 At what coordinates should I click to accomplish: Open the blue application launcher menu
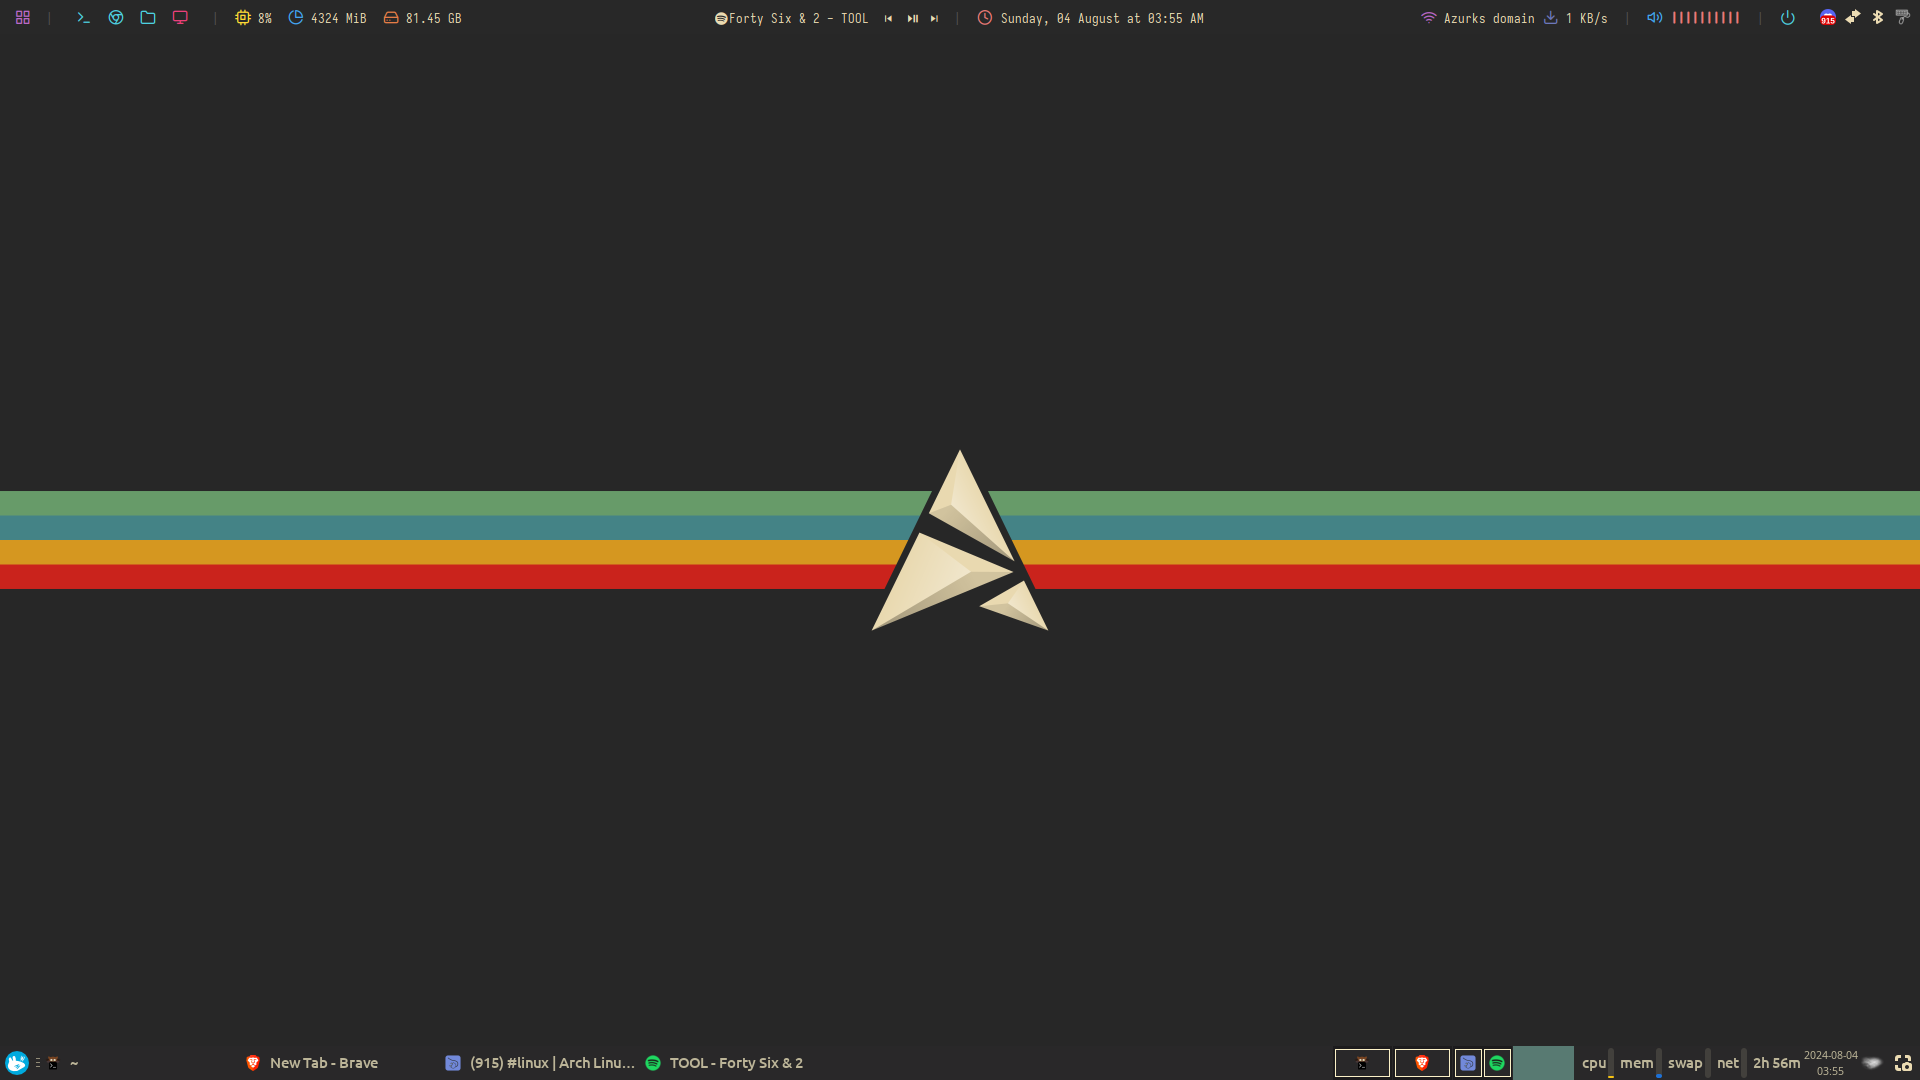pyautogui.click(x=17, y=1062)
